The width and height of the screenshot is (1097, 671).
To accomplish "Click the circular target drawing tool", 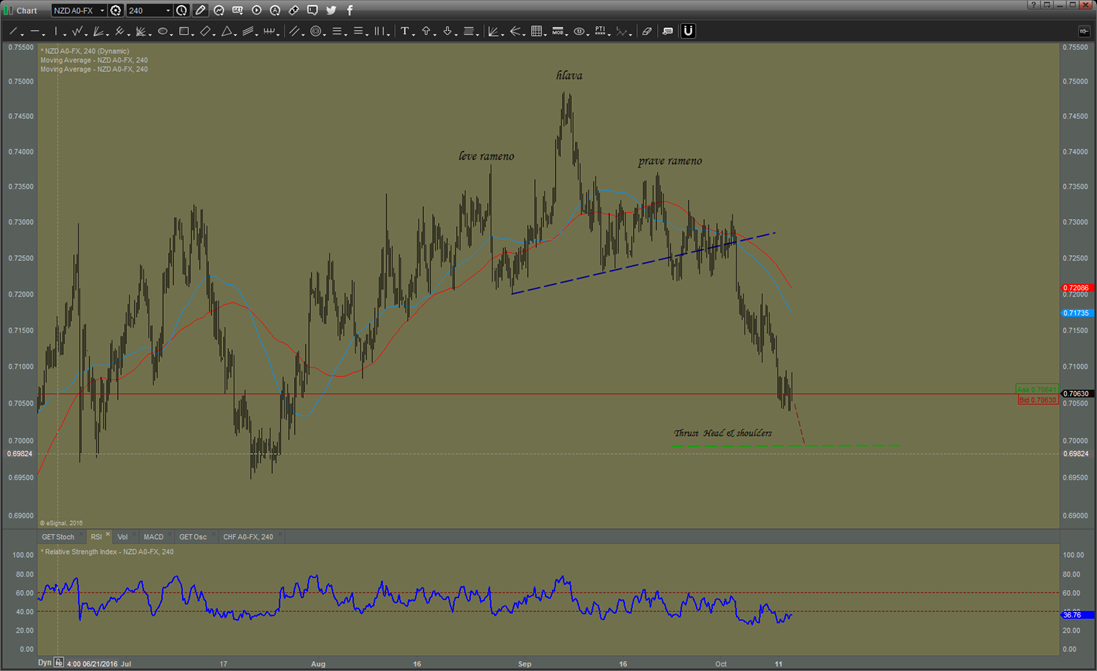I will pyautogui.click(x=316, y=31).
